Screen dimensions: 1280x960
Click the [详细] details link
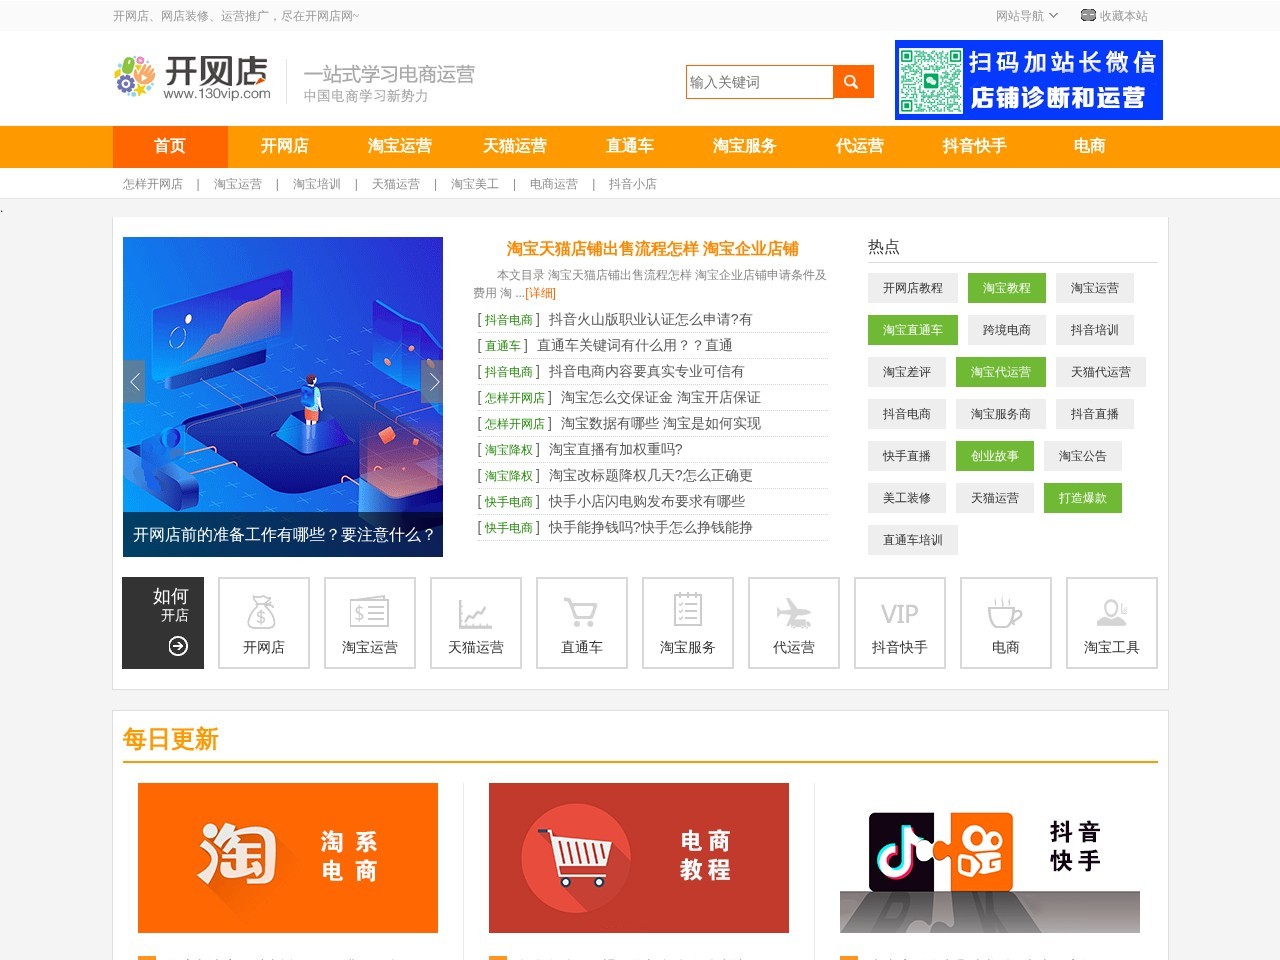[540, 293]
